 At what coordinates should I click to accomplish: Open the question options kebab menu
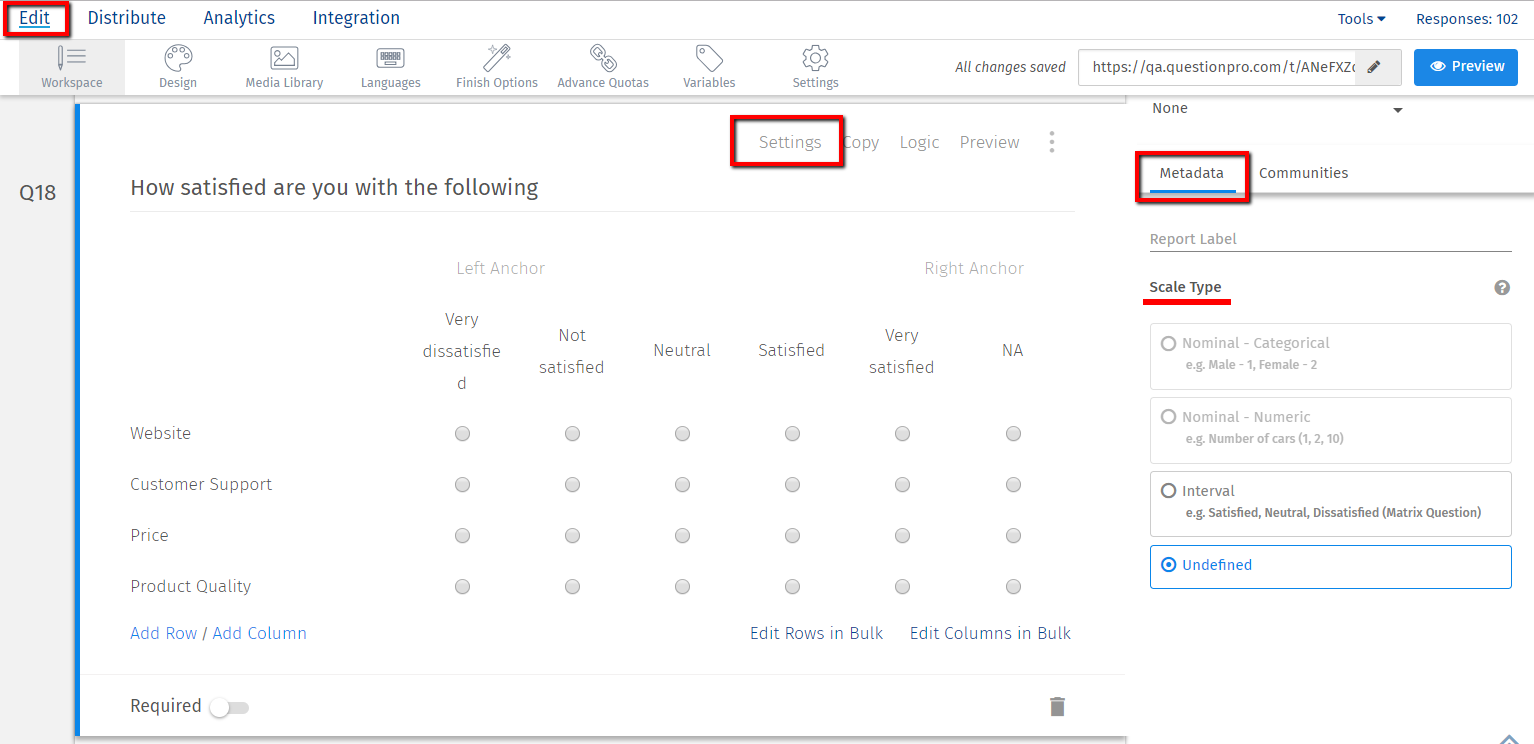(x=1052, y=142)
